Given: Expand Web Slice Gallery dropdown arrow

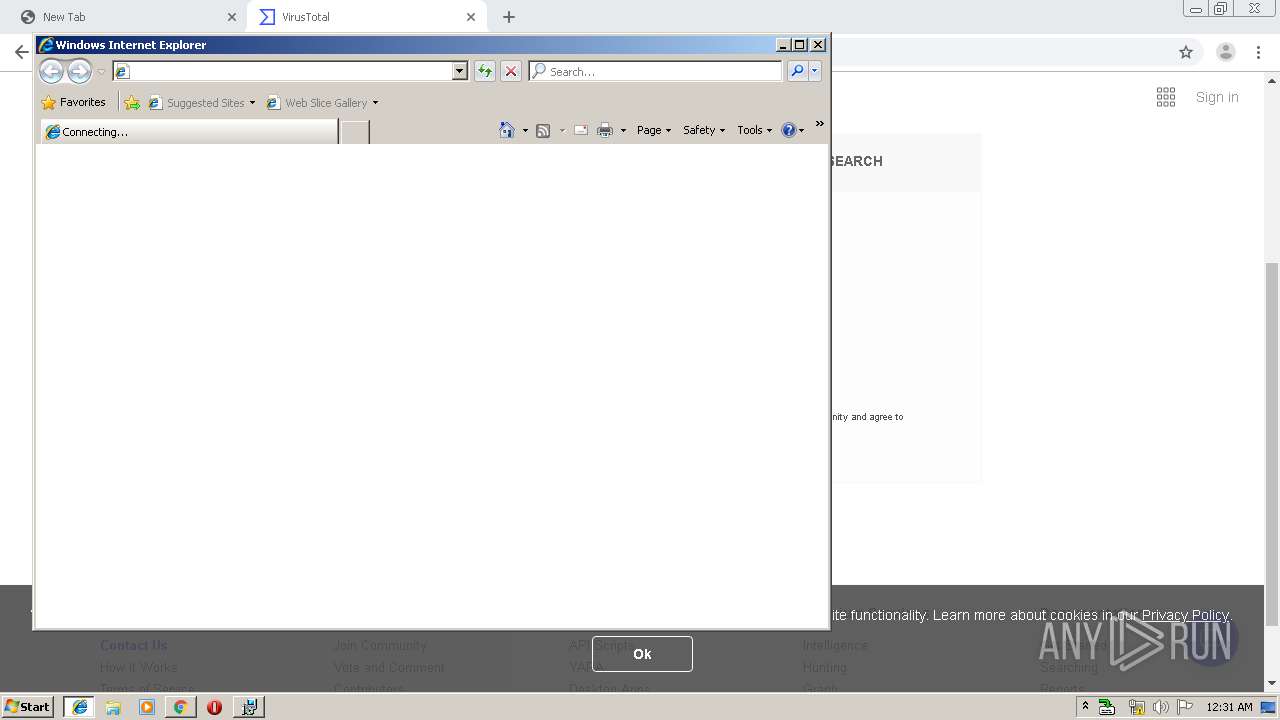Looking at the screenshot, I should (x=376, y=102).
